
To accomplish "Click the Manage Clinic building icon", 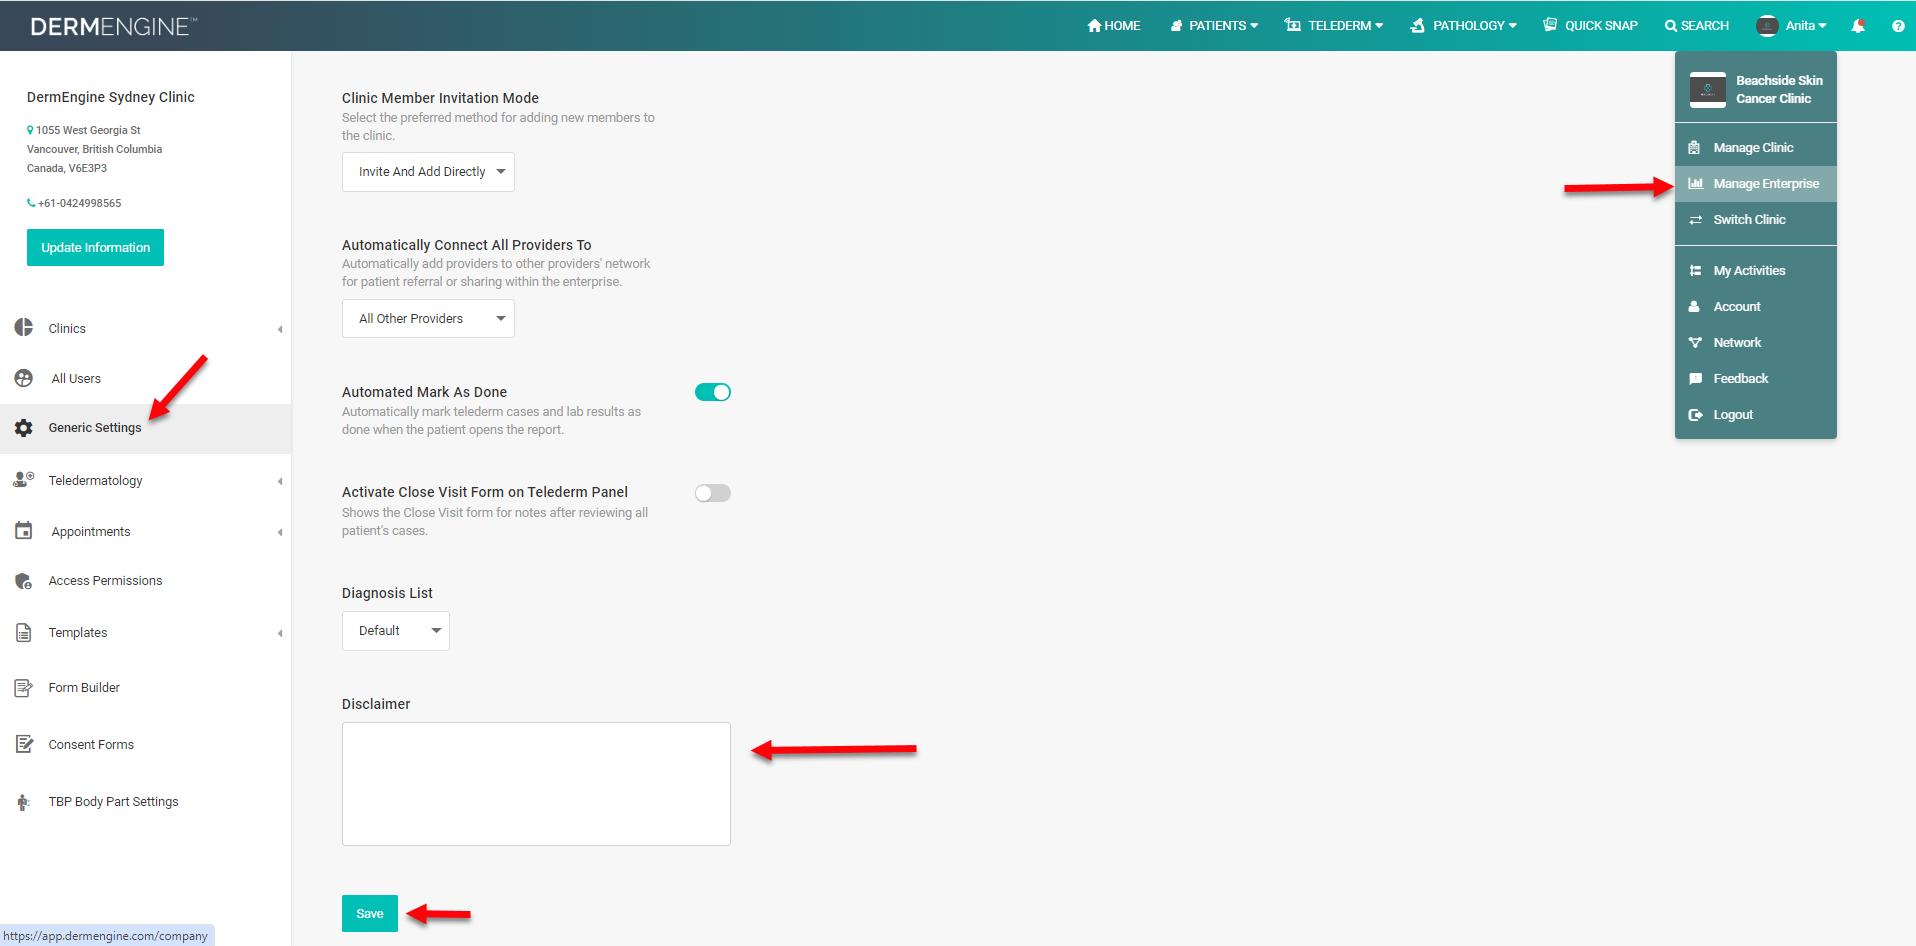I will (x=1694, y=148).
